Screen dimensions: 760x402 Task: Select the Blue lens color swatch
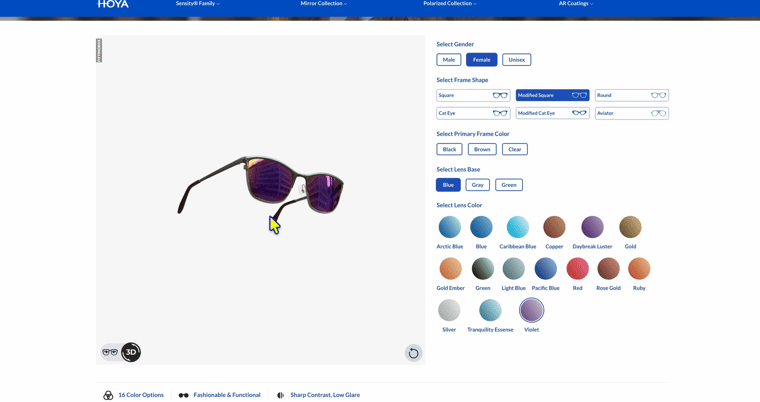481,227
